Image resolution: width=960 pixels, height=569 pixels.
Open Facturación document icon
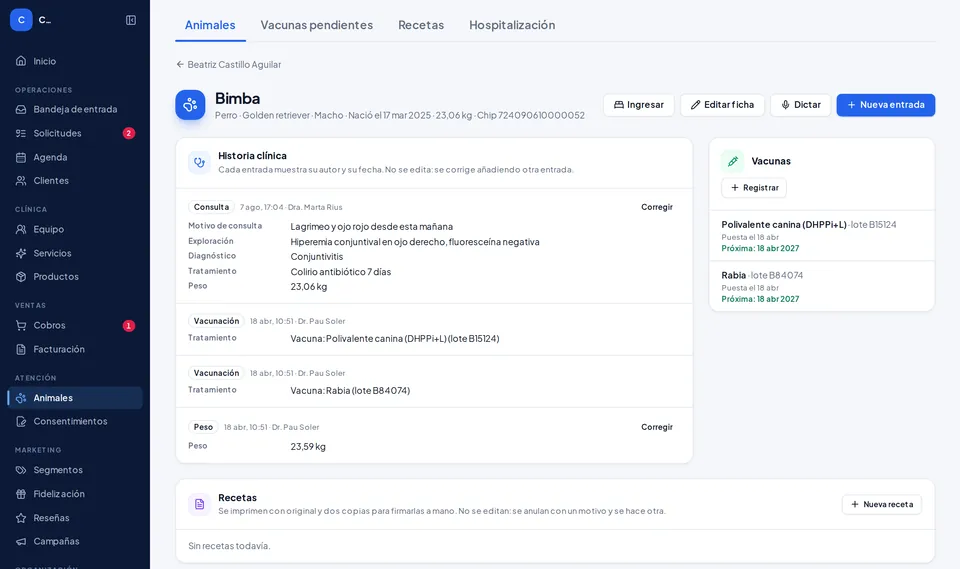coord(21,349)
